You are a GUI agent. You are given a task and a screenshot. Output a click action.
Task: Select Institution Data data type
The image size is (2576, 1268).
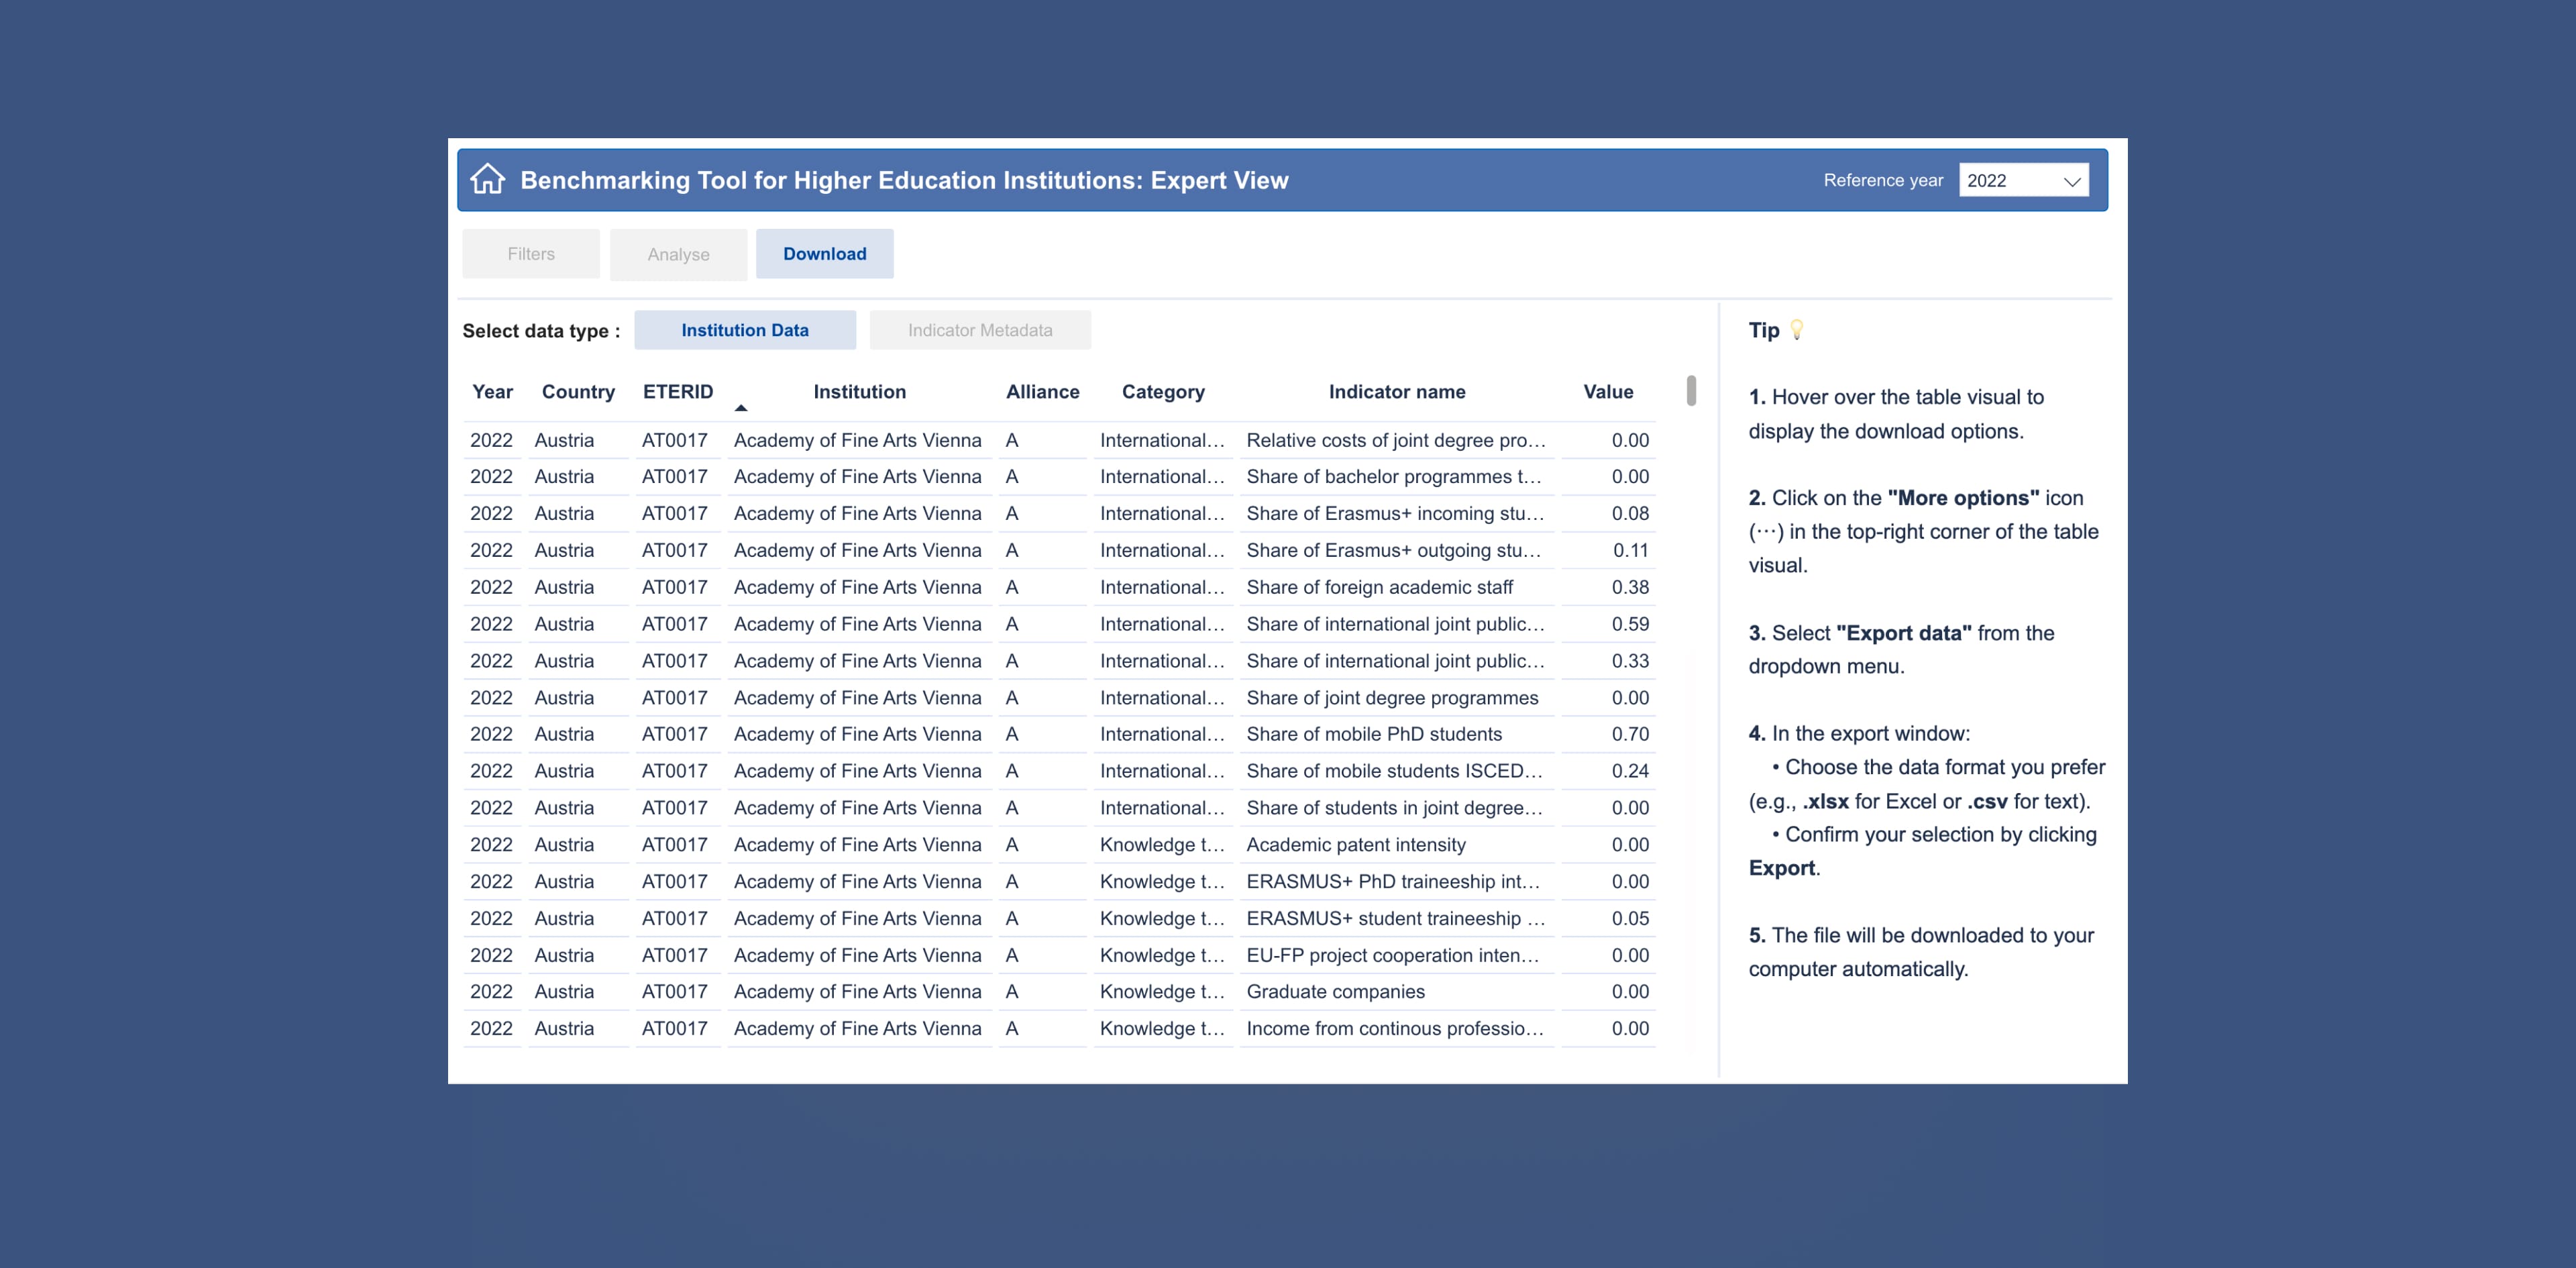coord(744,330)
